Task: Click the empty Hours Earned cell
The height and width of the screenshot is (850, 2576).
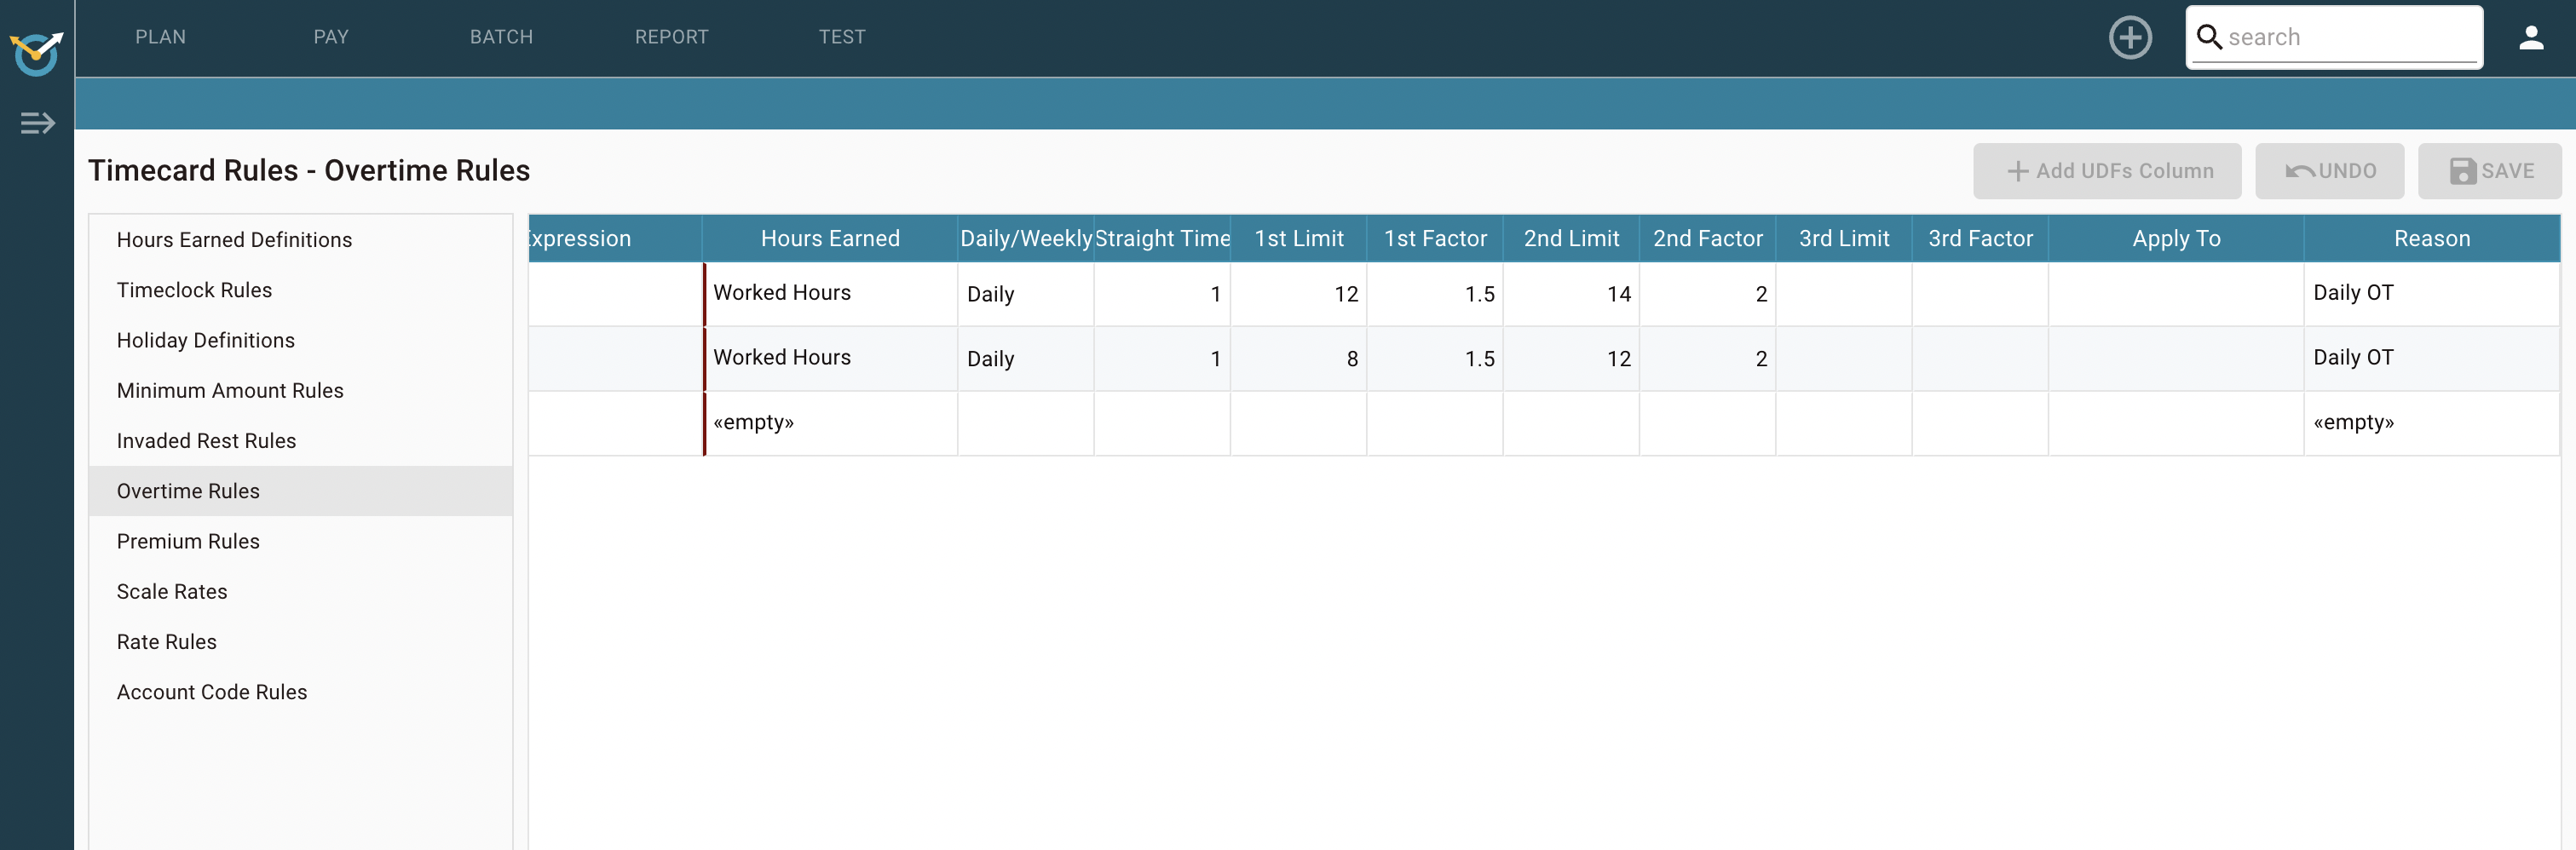Action: (x=829, y=423)
